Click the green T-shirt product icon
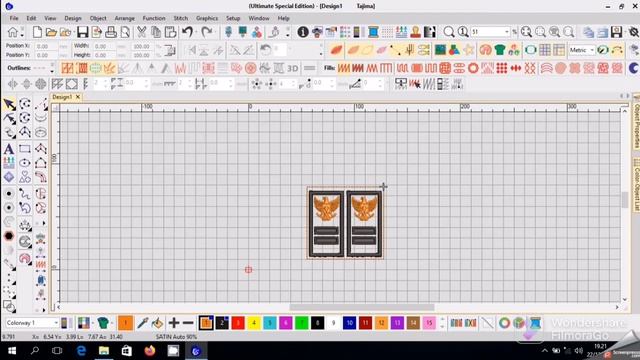 (500, 50)
